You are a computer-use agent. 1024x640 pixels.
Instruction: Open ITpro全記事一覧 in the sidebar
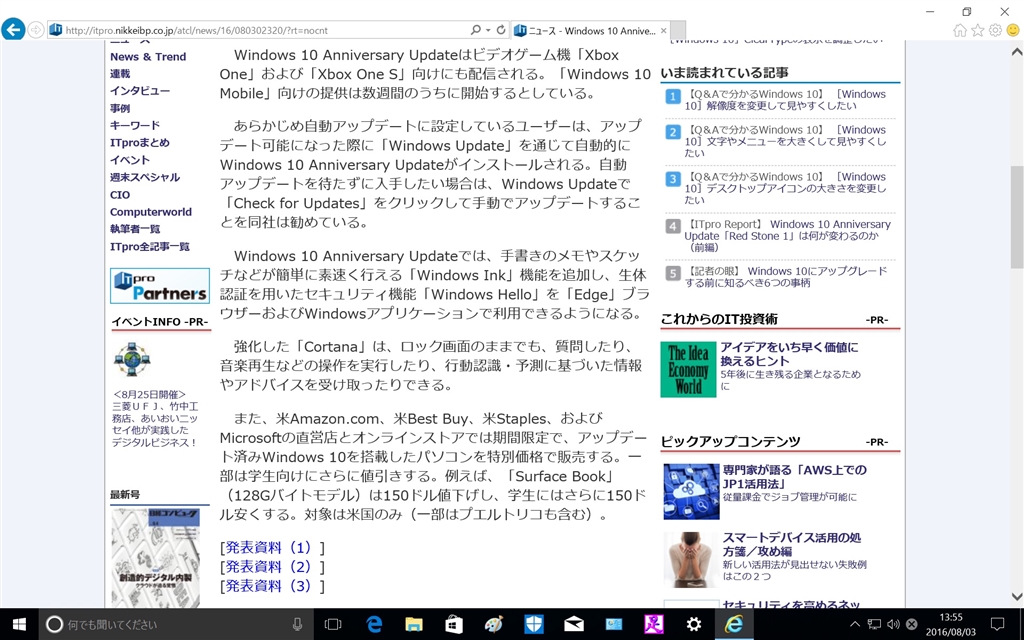point(150,246)
